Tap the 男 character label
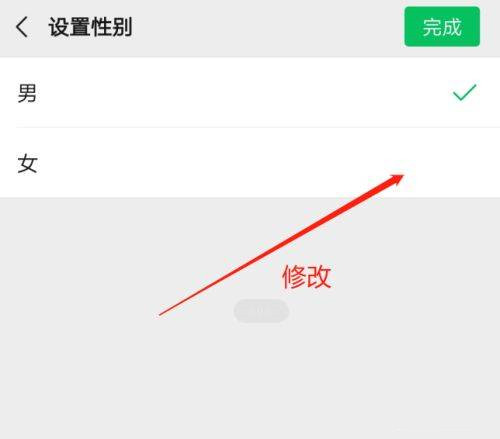Viewport: 500px width, 439px height. pos(27,93)
